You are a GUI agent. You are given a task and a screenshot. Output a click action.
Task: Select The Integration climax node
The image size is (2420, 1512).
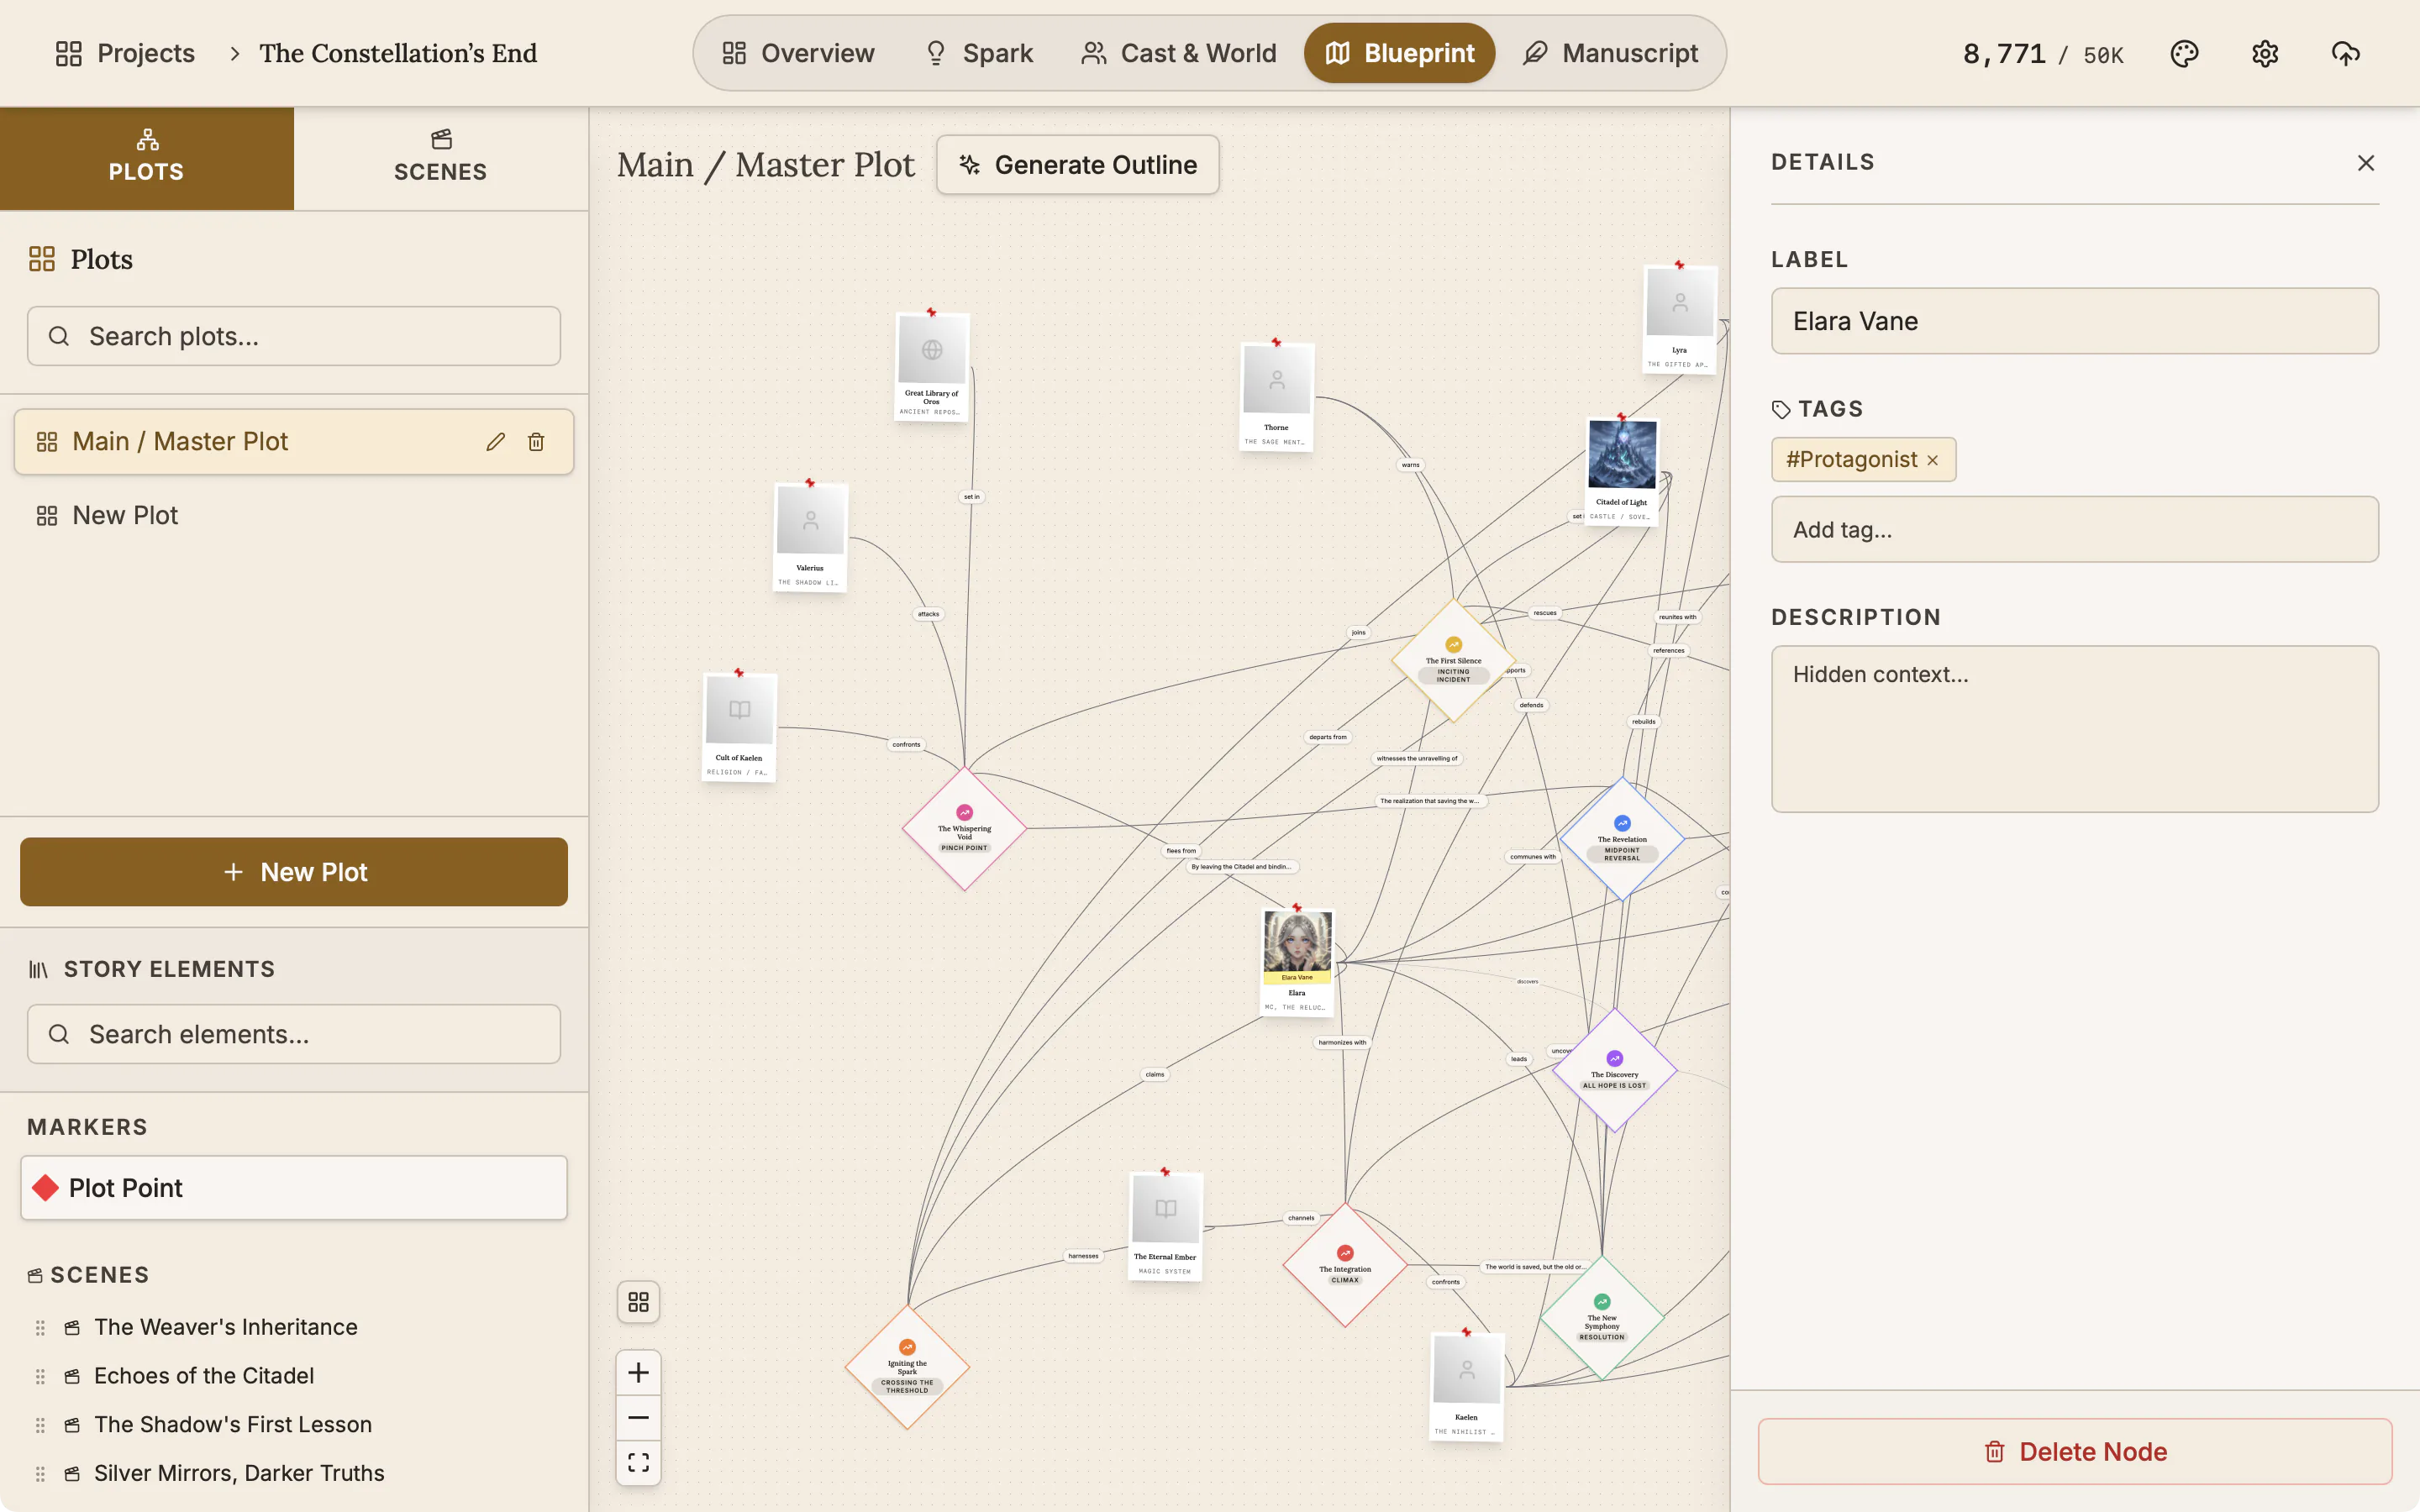coord(1345,1265)
